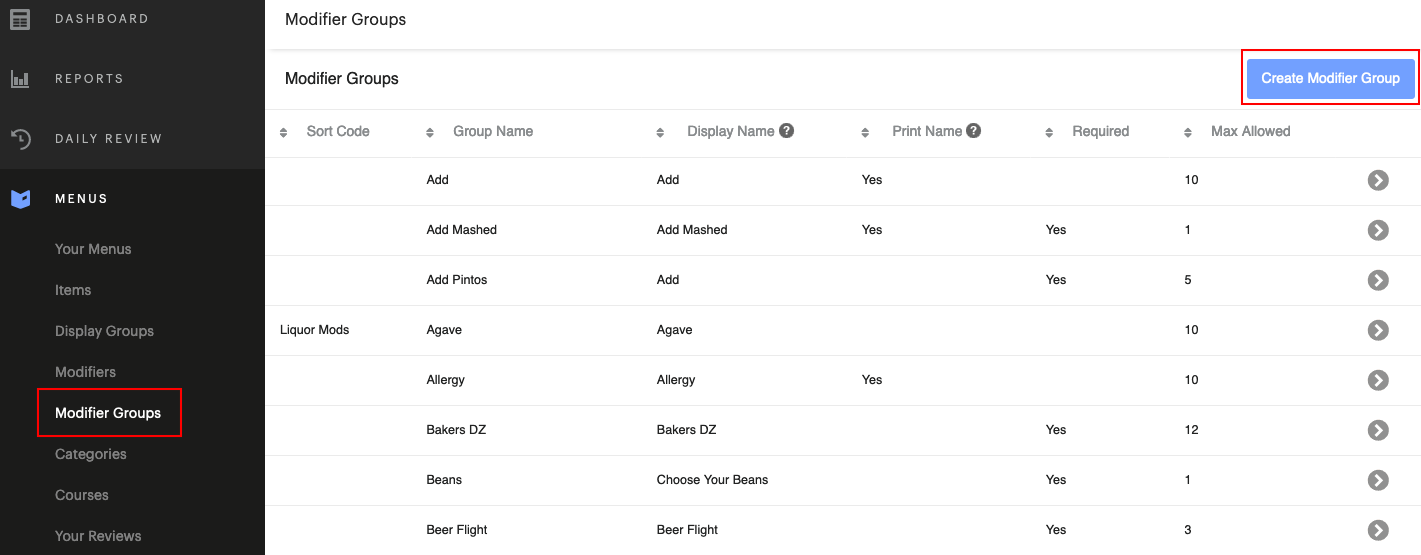The width and height of the screenshot is (1421, 555).
Task: Click the Daily Review clock icon
Action: 20,139
